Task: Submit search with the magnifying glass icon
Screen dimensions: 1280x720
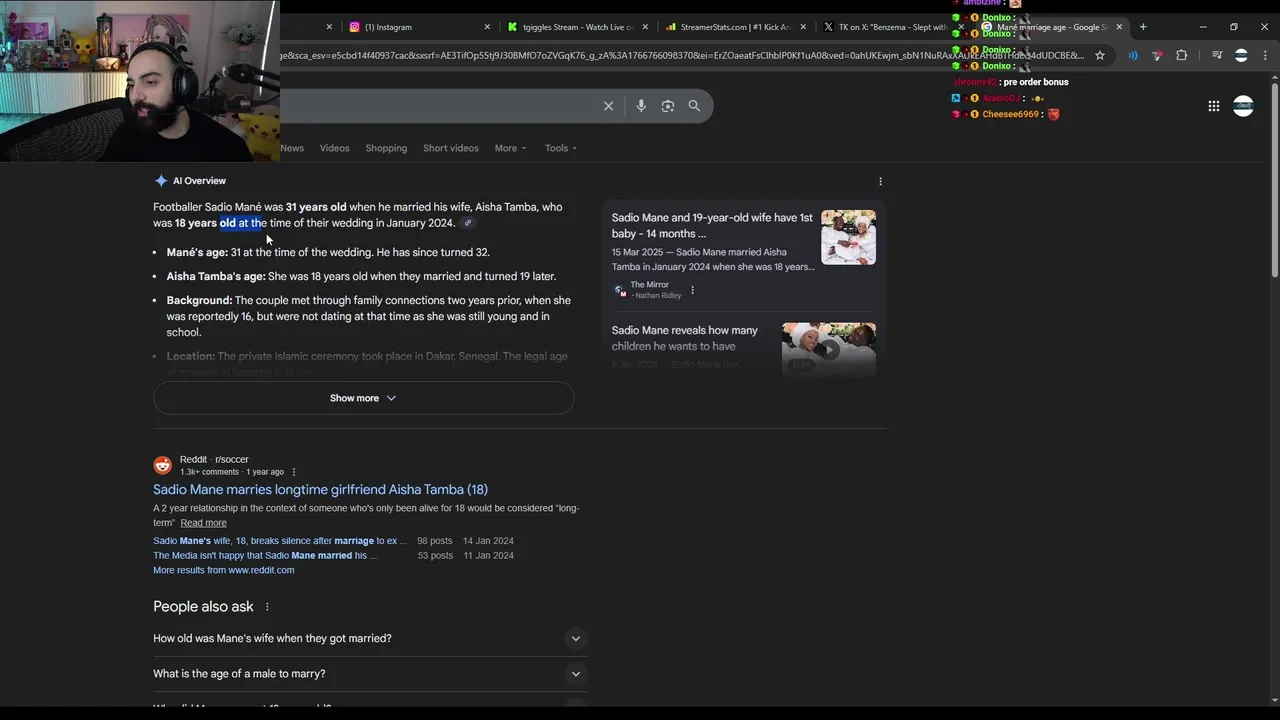Action: [x=694, y=106]
